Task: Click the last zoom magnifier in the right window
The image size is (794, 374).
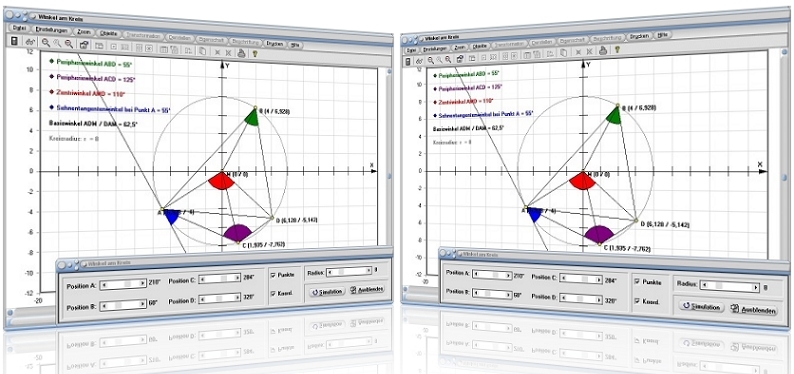Action: pyautogui.click(x=448, y=59)
